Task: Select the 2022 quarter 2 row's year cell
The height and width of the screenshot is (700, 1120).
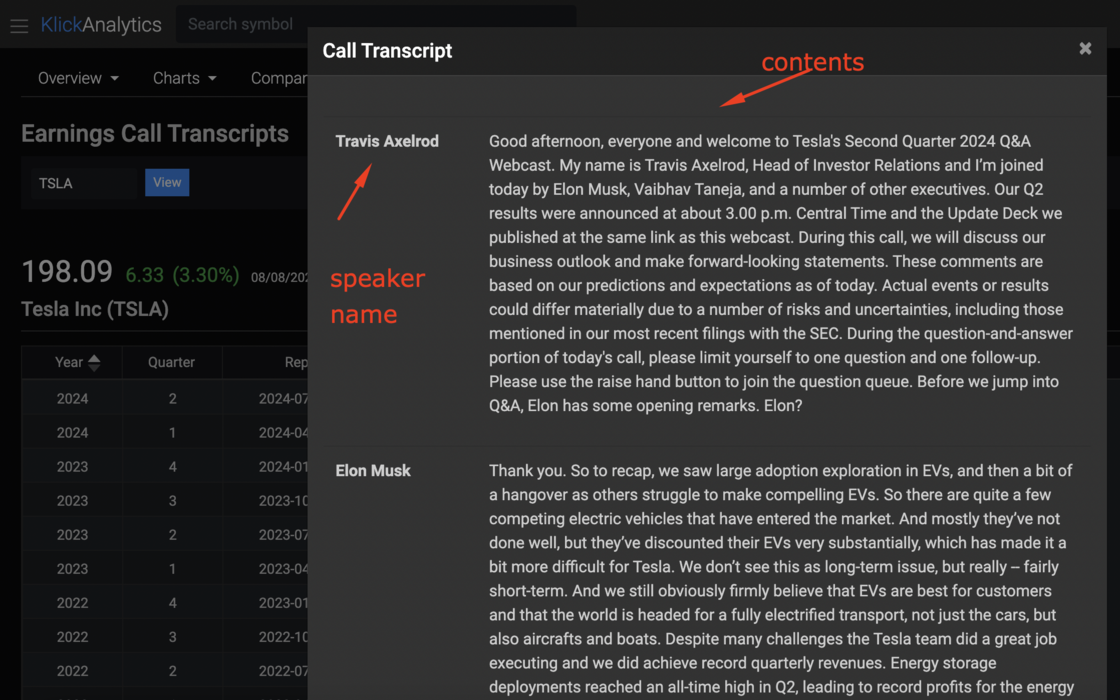Action: click(x=72, y=671)
